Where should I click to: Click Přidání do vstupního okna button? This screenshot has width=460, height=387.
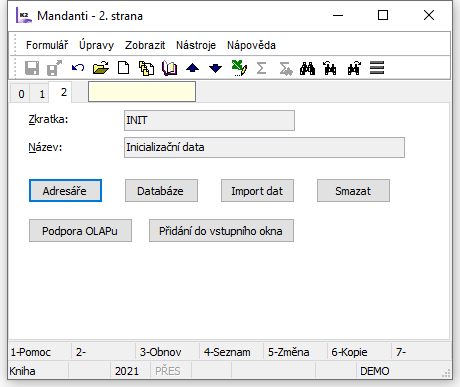click(x=221, y=231)
